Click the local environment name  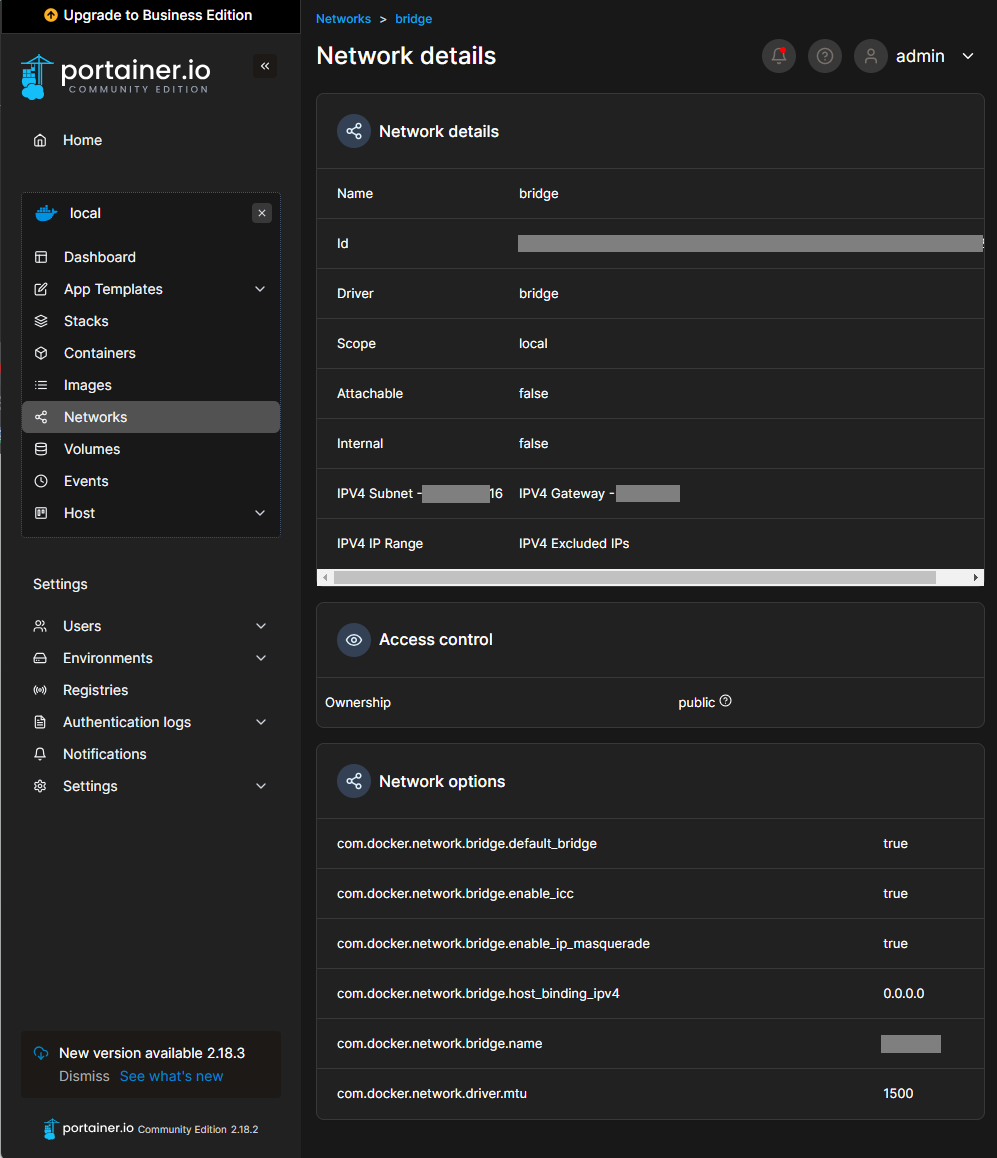[x=86, y=213]
